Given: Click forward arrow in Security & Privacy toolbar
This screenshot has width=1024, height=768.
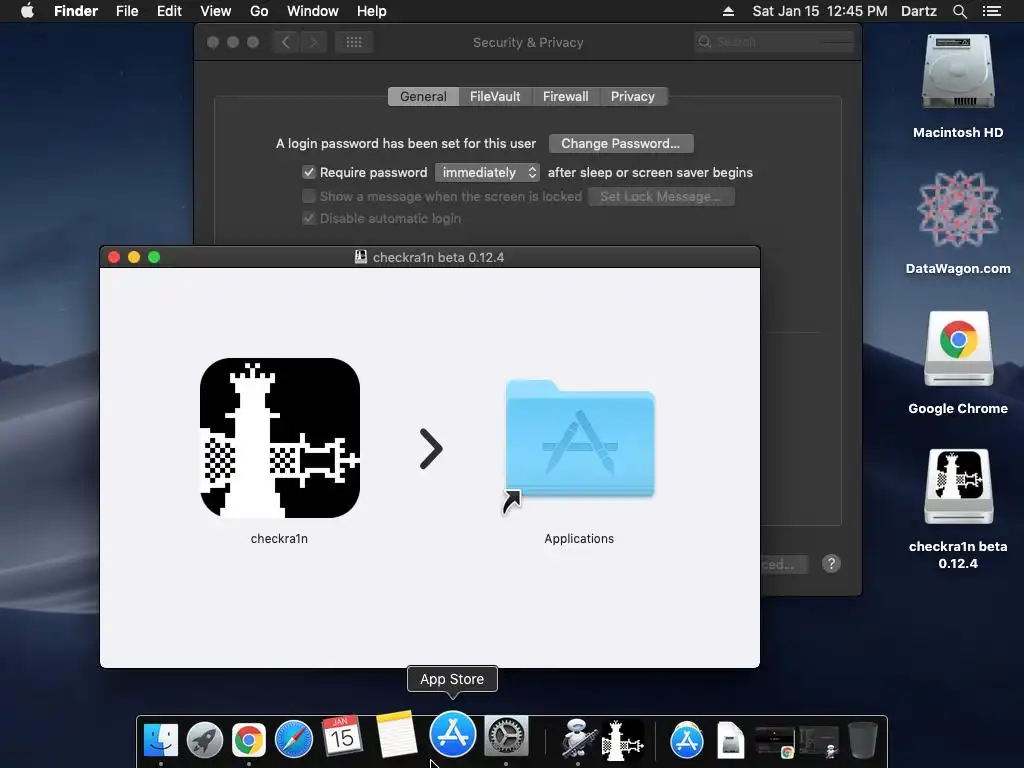Looking at the screenshot, I should 313,42.
